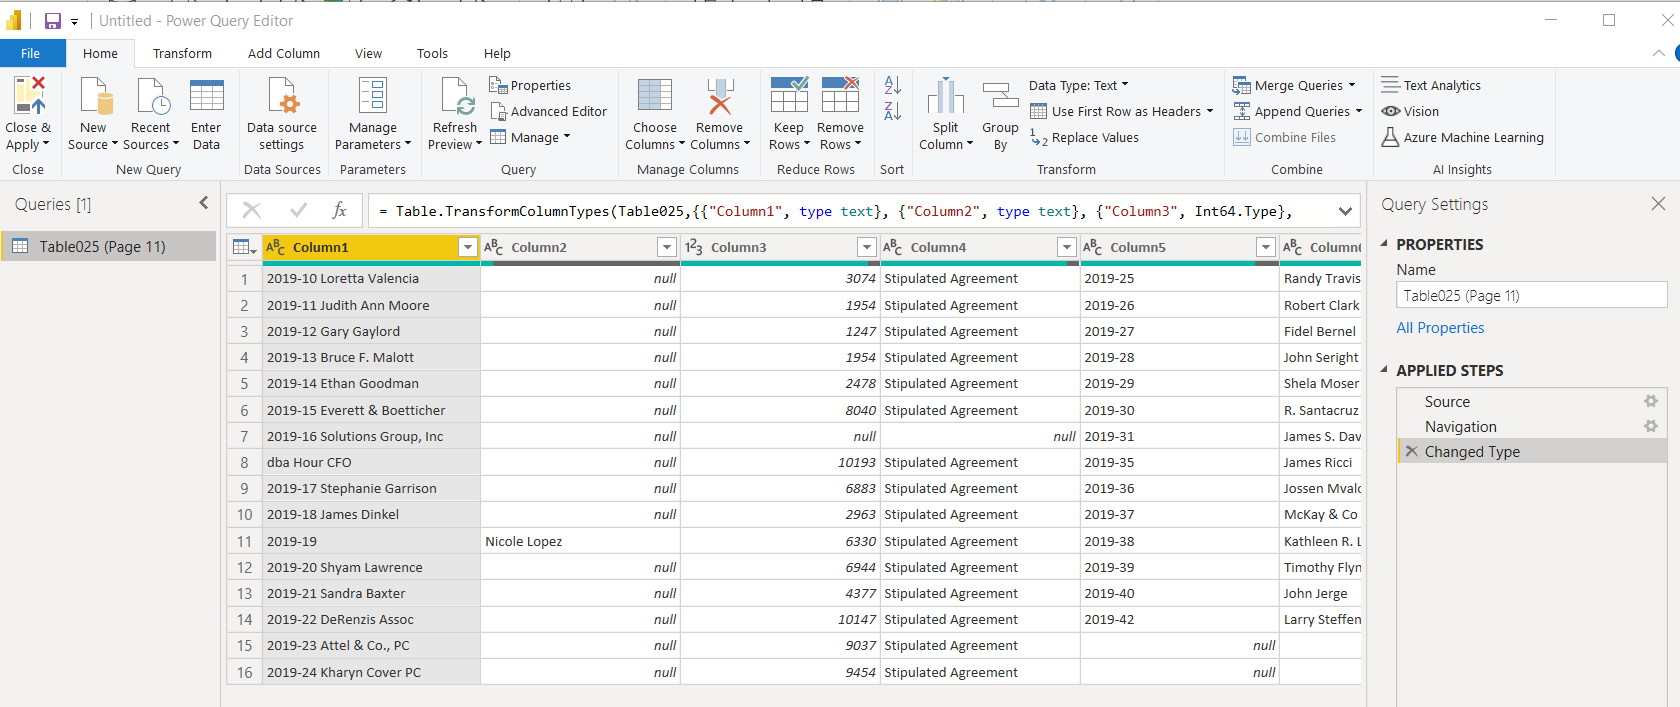
Task: Open table options icon at grid corner
Action: pos(244,247)
